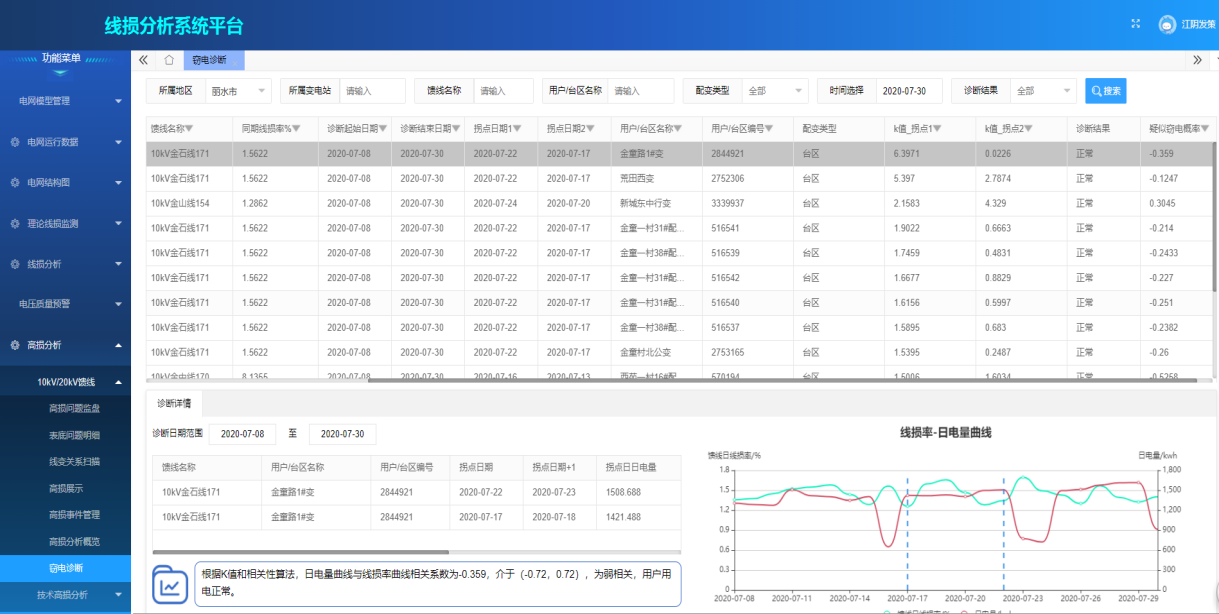Sort by 疑似窃电概率 column arrow
The width and height of the screenshot is (1219, 614).
(x=1205, y=128)
